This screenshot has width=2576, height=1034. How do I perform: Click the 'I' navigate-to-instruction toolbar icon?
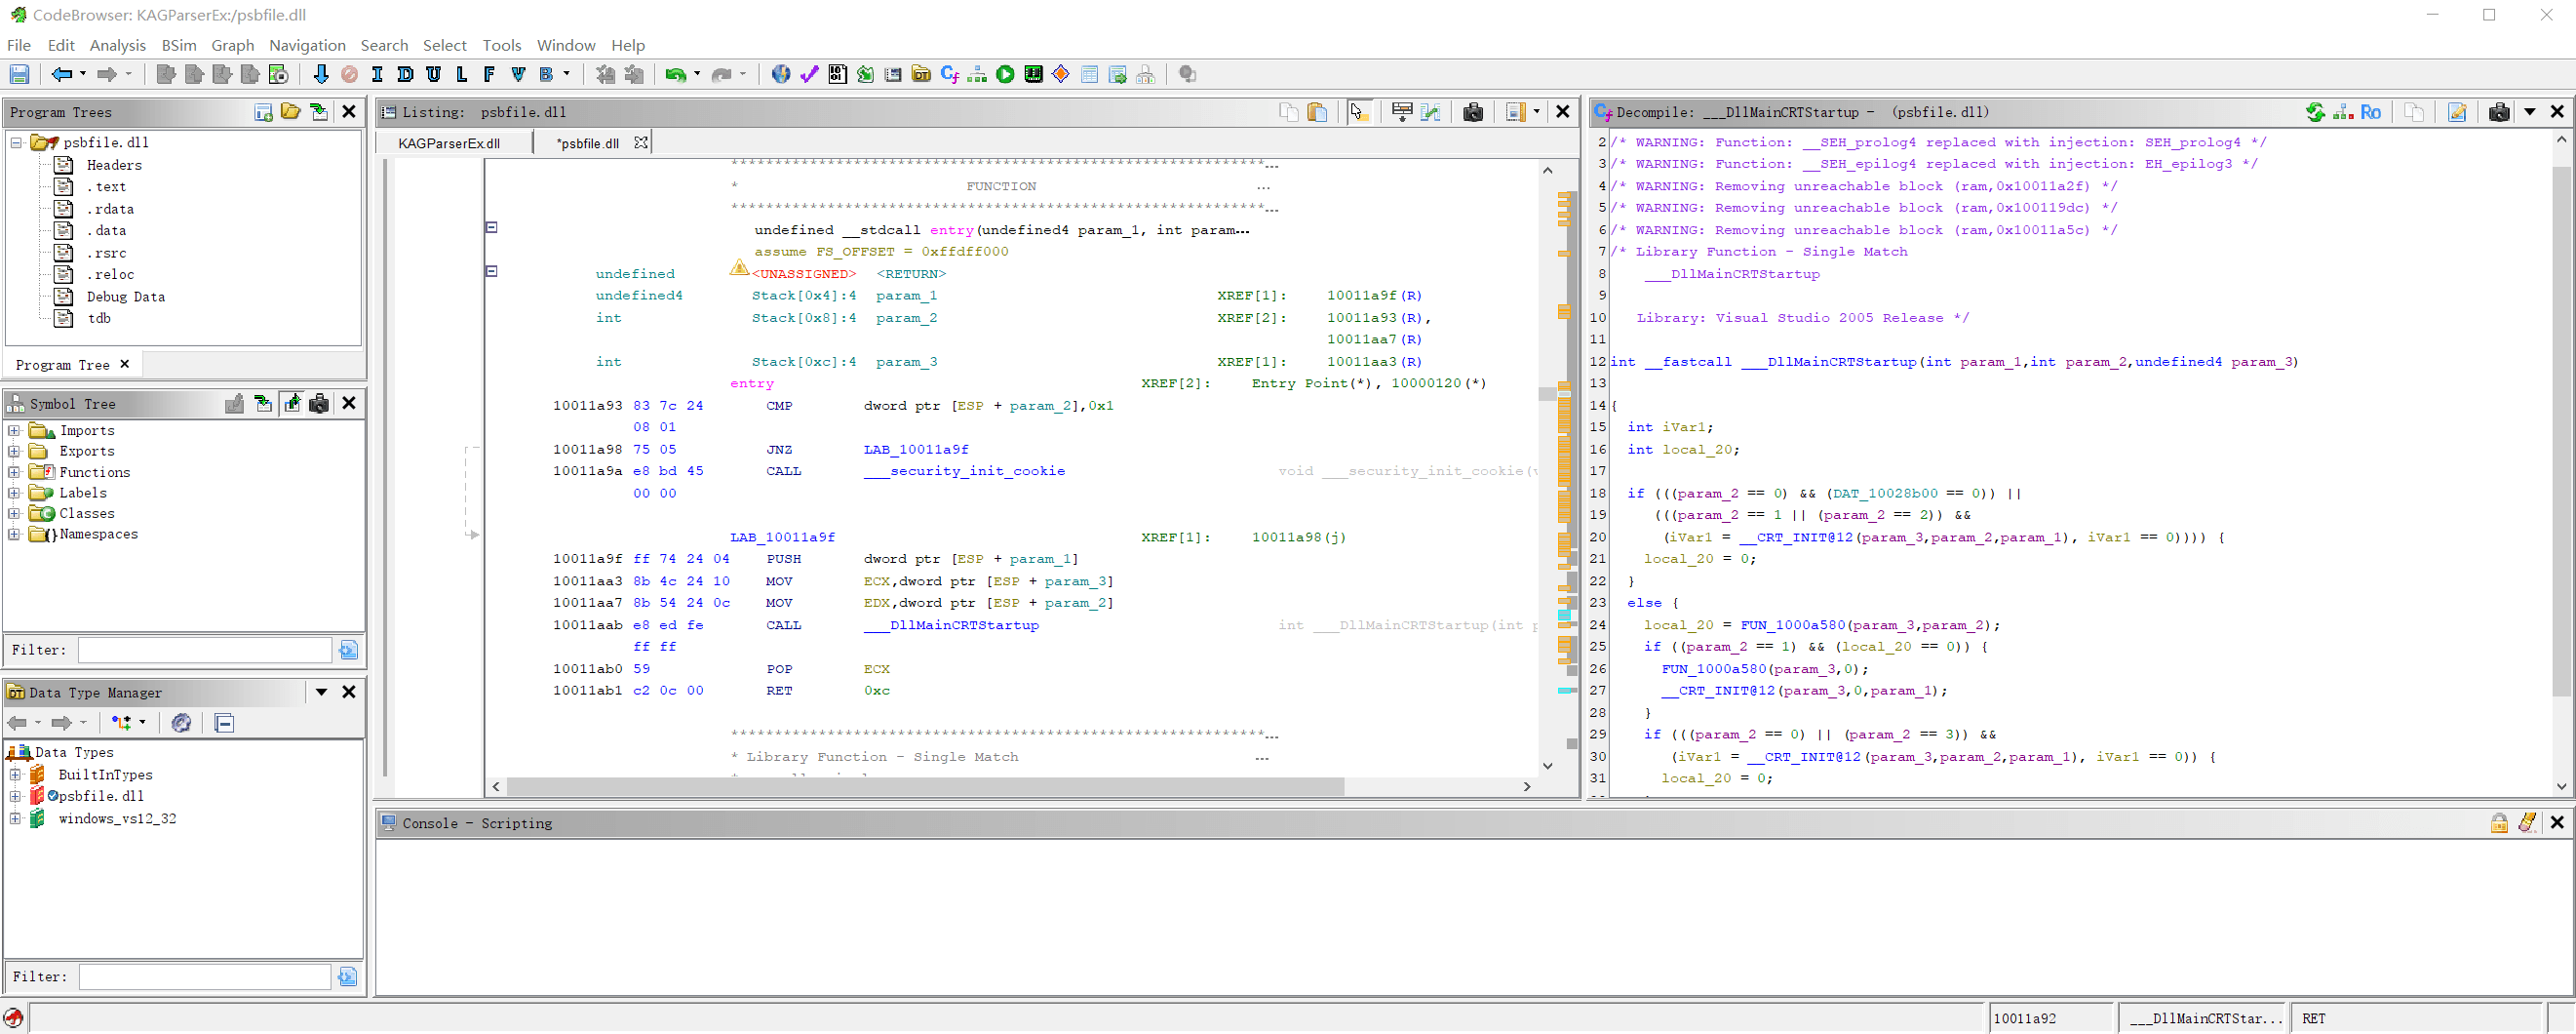coord(377,74)
